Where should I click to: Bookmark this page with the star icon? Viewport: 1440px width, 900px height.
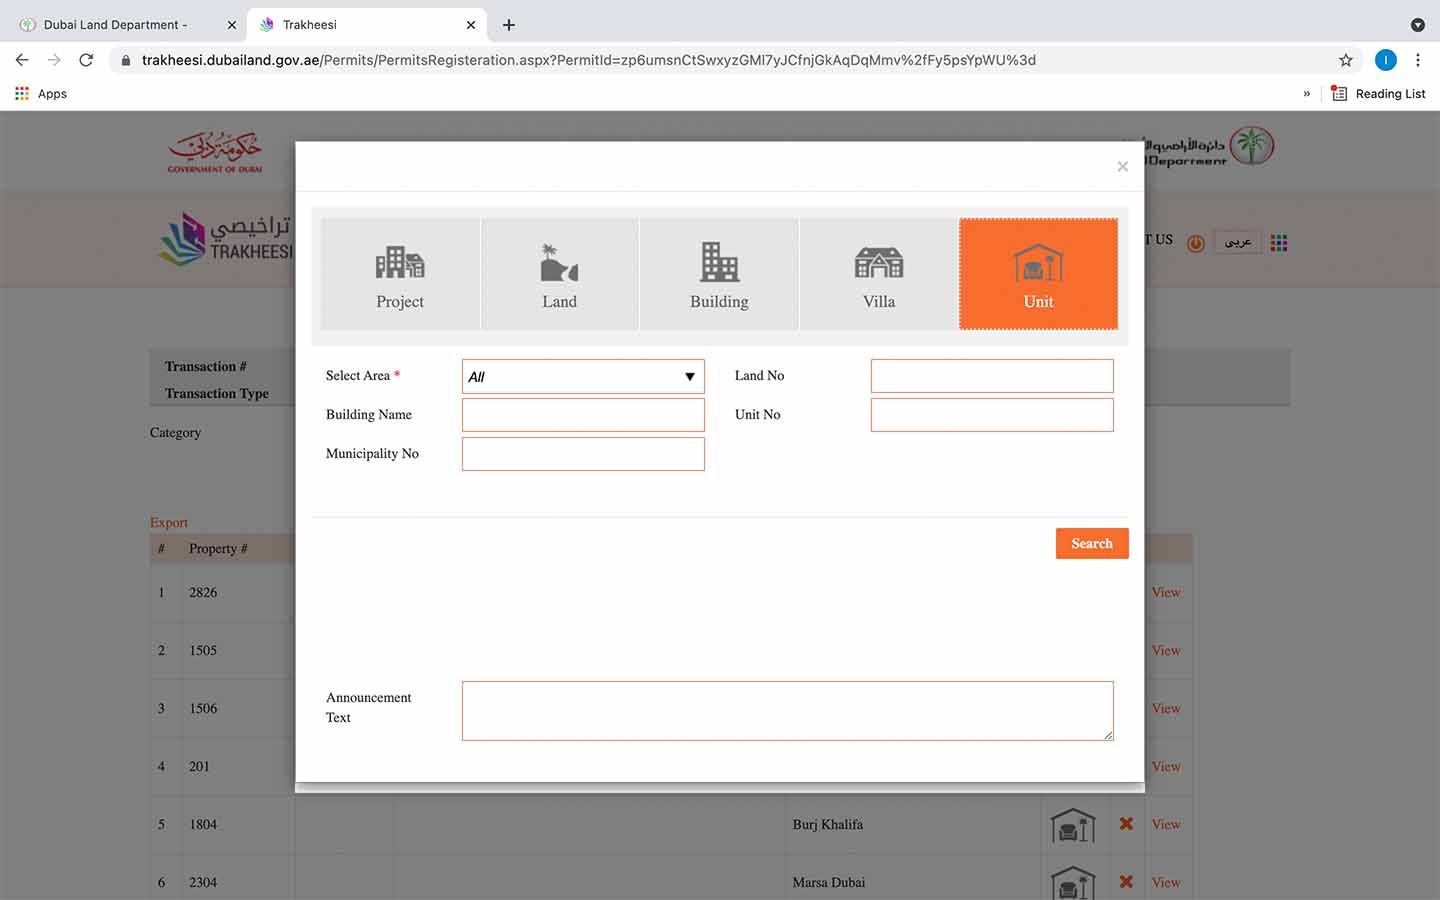(x=1346, y=60)
